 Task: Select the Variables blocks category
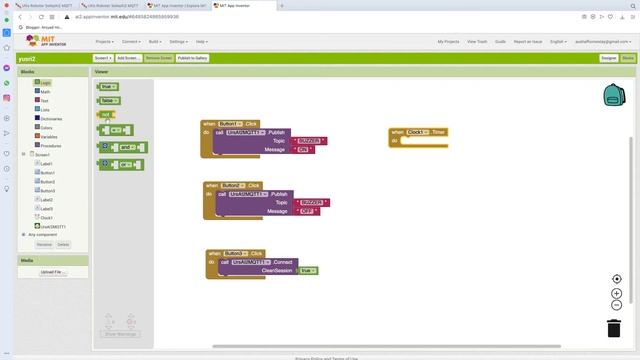(x=49, y=137)
